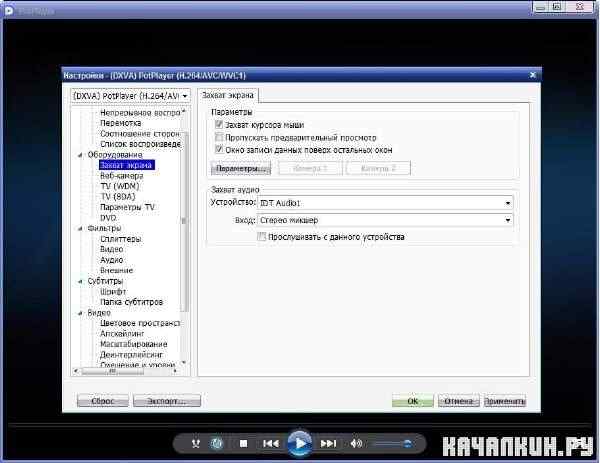This screenshot has height=463, width=600.
Task: Apply changes with the Применить button
Action: coord(505,401)
